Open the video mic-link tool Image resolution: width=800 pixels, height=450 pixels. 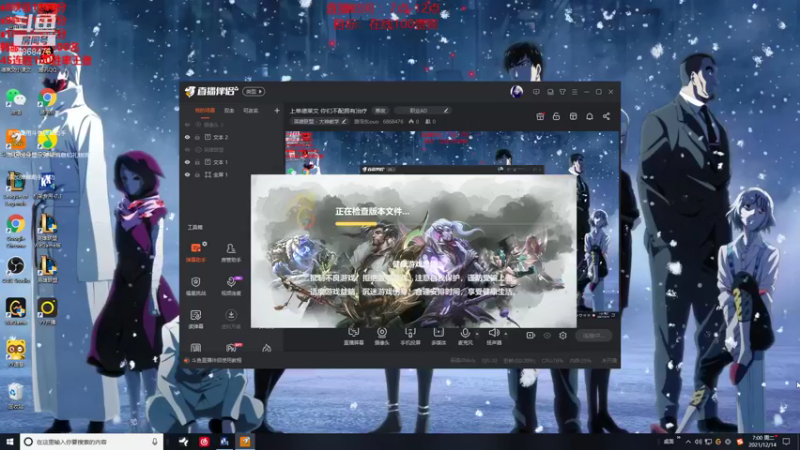click(231, 286)
